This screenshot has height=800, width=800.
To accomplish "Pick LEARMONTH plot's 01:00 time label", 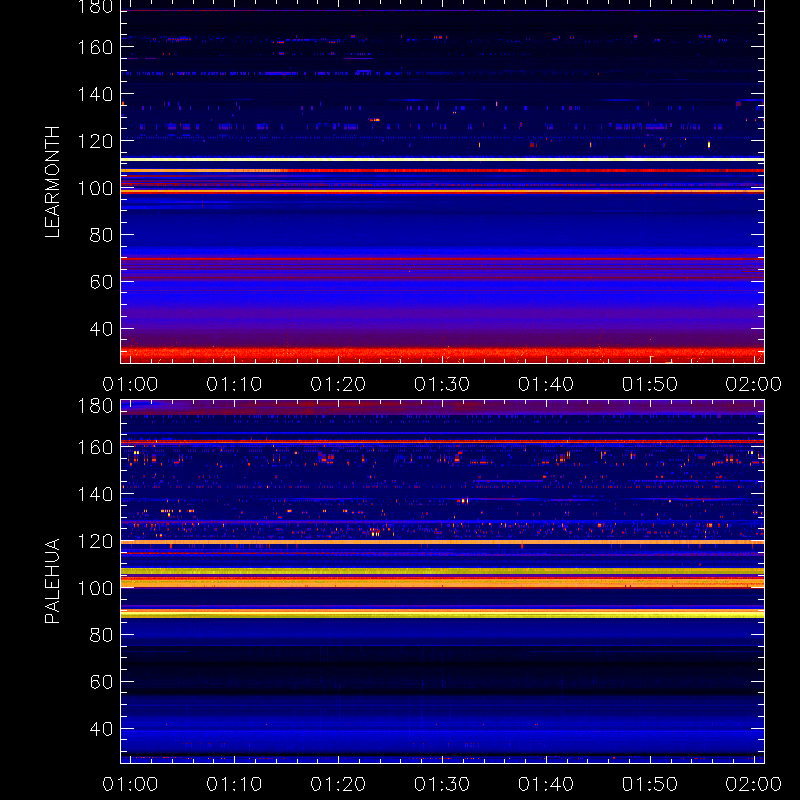I will click(x=130, y=384).
